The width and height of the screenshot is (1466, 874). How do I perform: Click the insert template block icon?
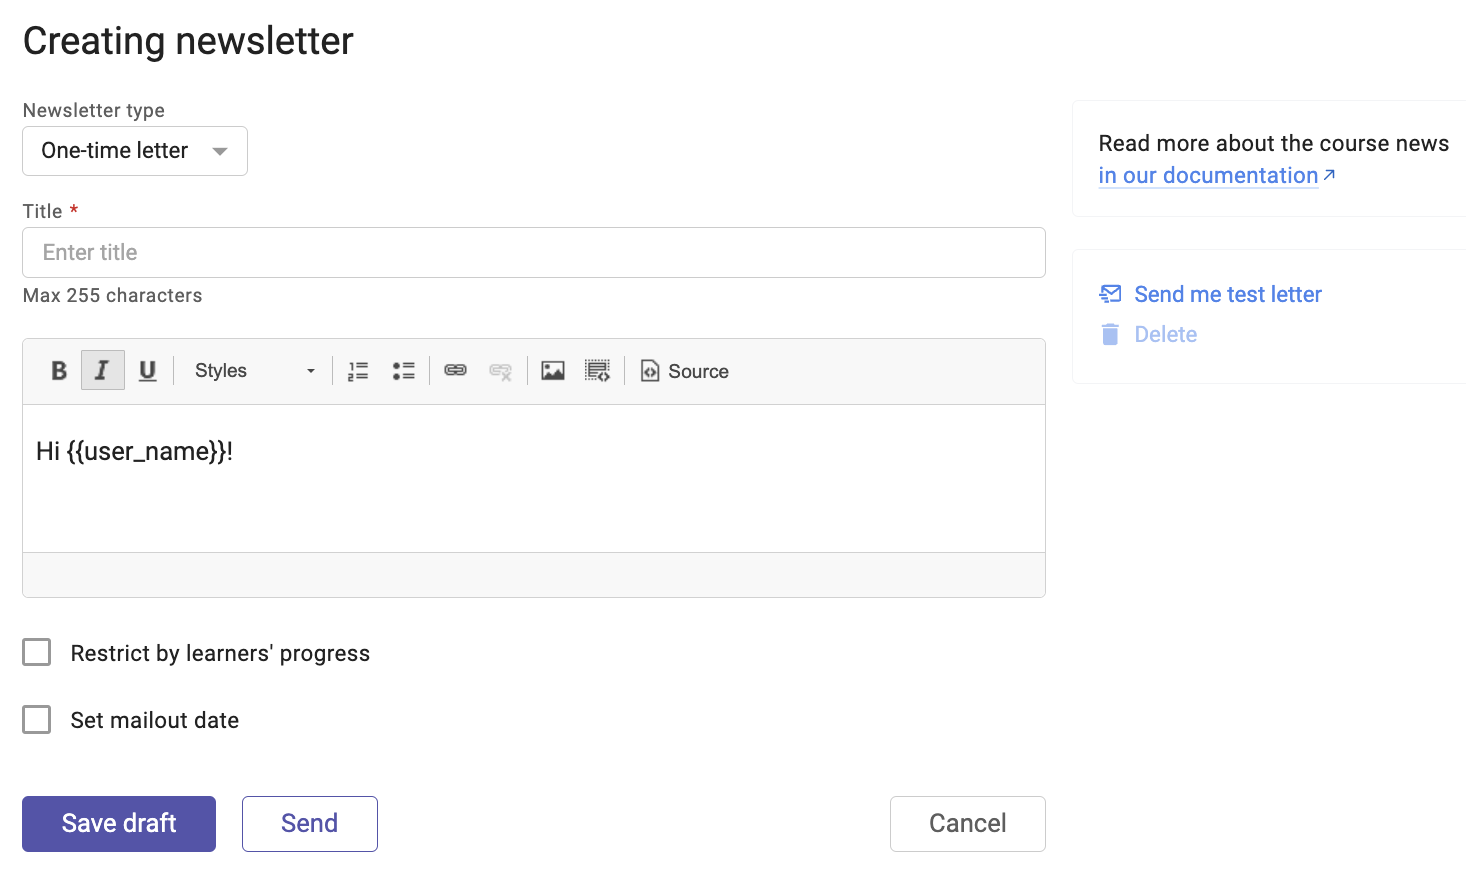coord(597,371)
